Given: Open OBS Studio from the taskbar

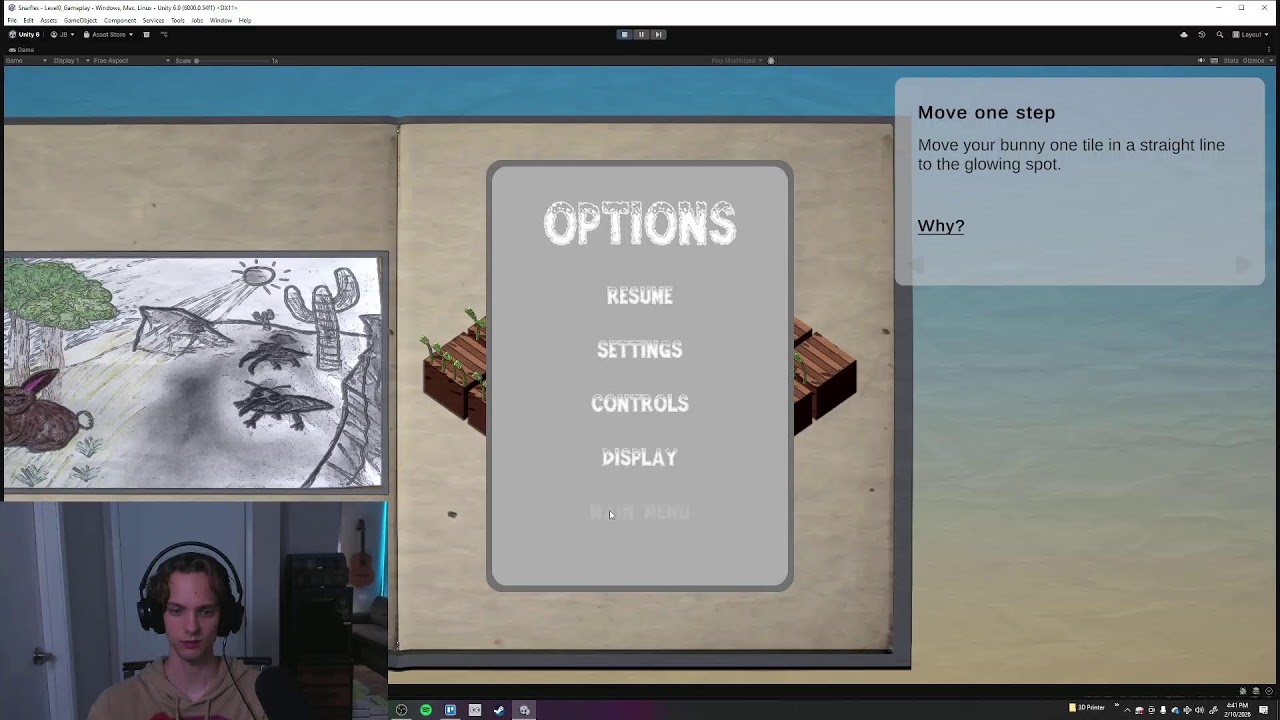Looking at the screenshot, I should (401, 710).
